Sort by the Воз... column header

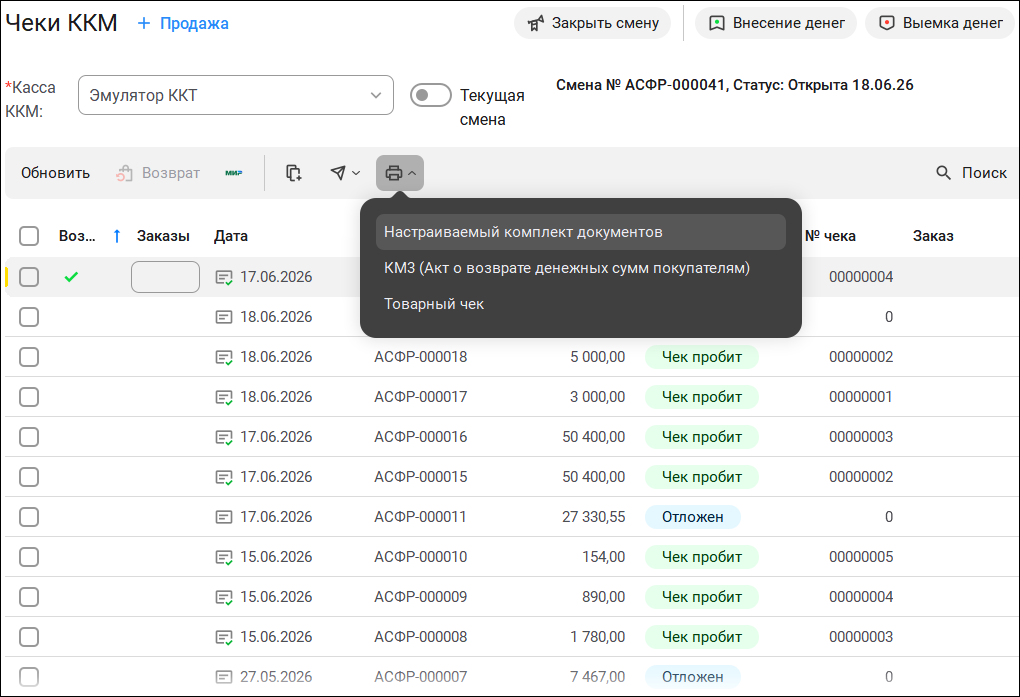point(77,236)
